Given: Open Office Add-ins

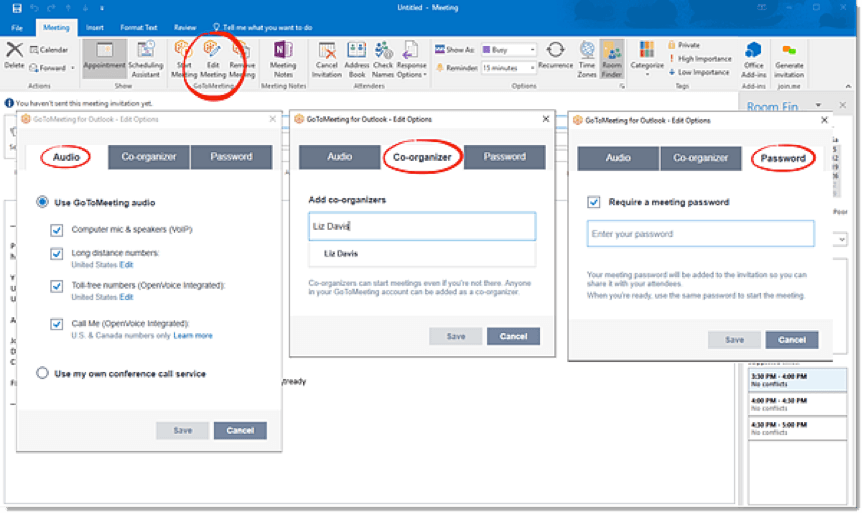Looking at the screenshot, I should (x=753, y=58).
